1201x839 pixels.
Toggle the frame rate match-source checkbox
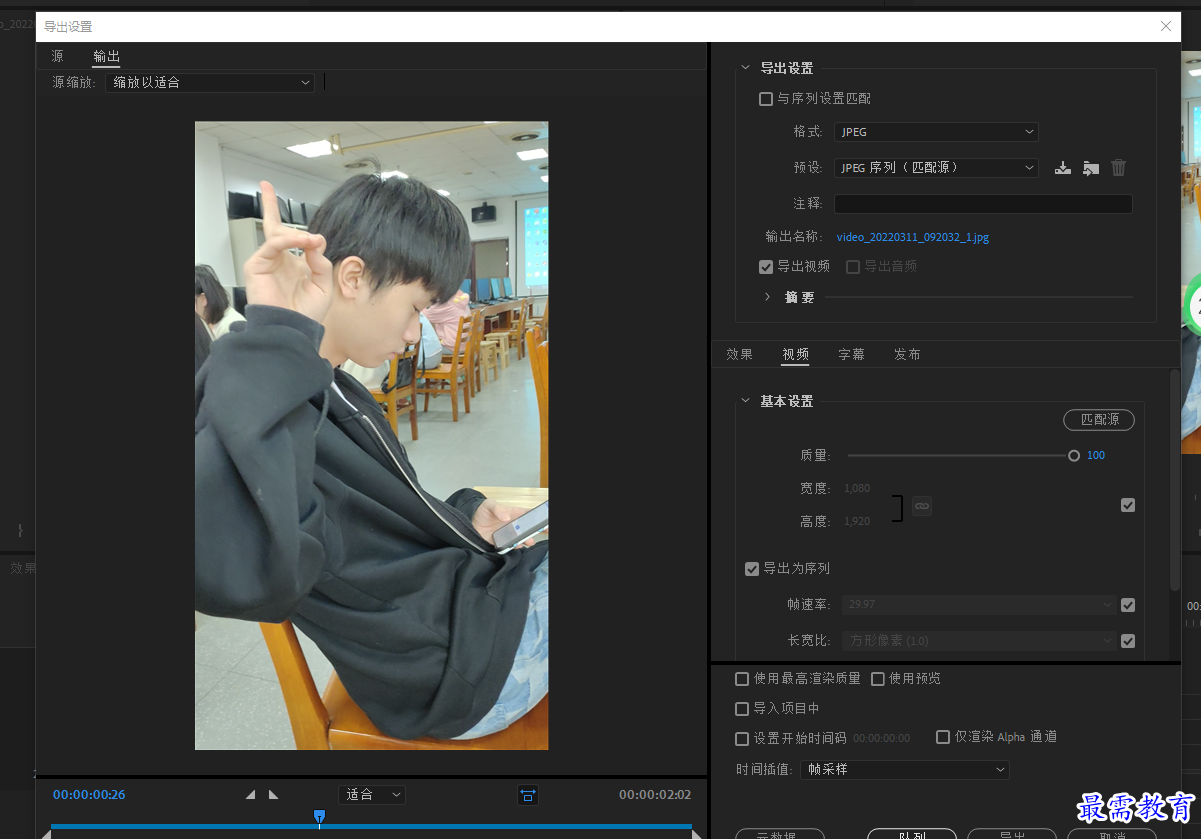pyautogui.click(x=1128, y=605)
